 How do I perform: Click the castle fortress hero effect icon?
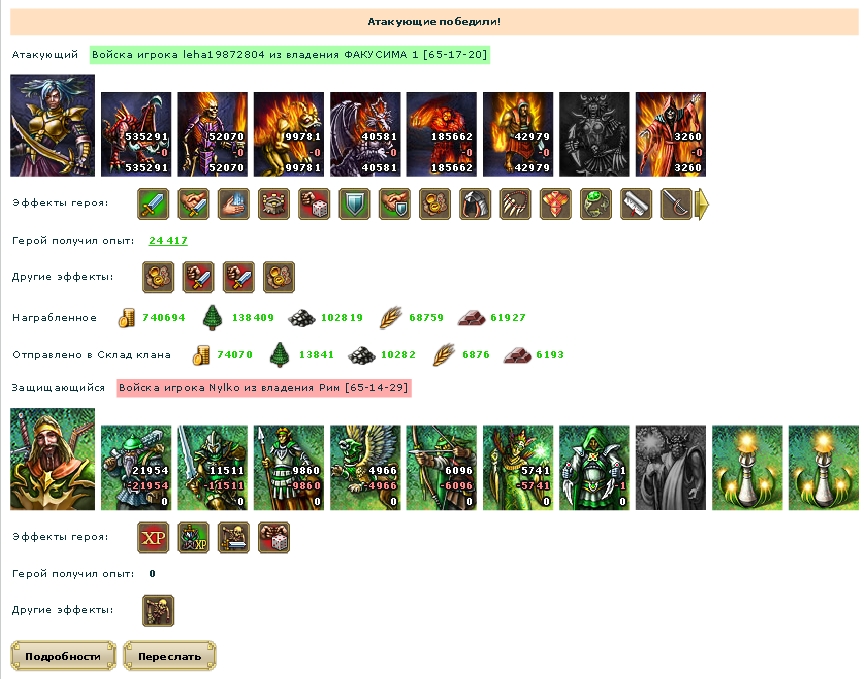click(274, 204)
